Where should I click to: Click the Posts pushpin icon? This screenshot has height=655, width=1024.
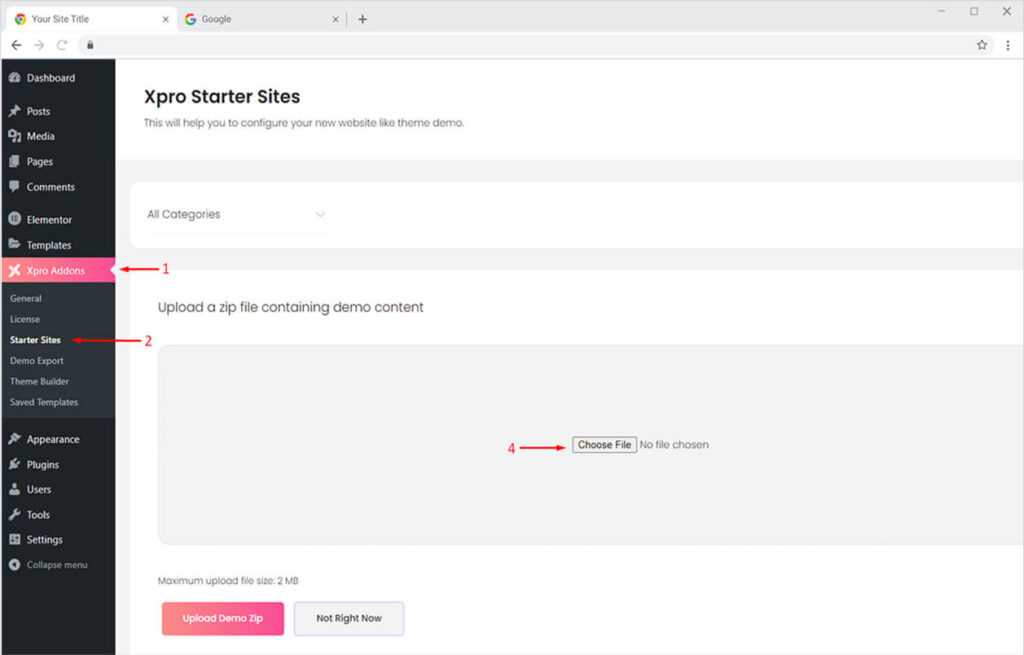coord(14,111)
